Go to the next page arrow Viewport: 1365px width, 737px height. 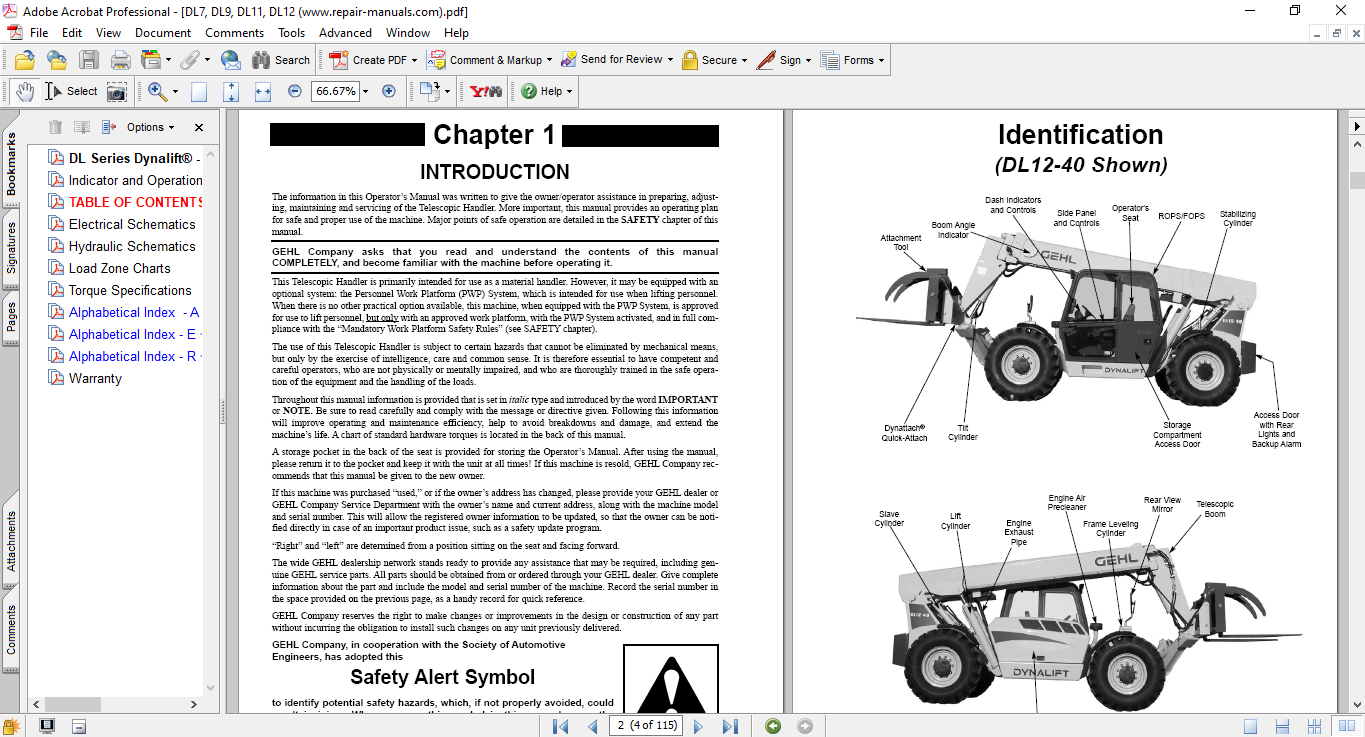pyautogui.click(x=698, y=726)
